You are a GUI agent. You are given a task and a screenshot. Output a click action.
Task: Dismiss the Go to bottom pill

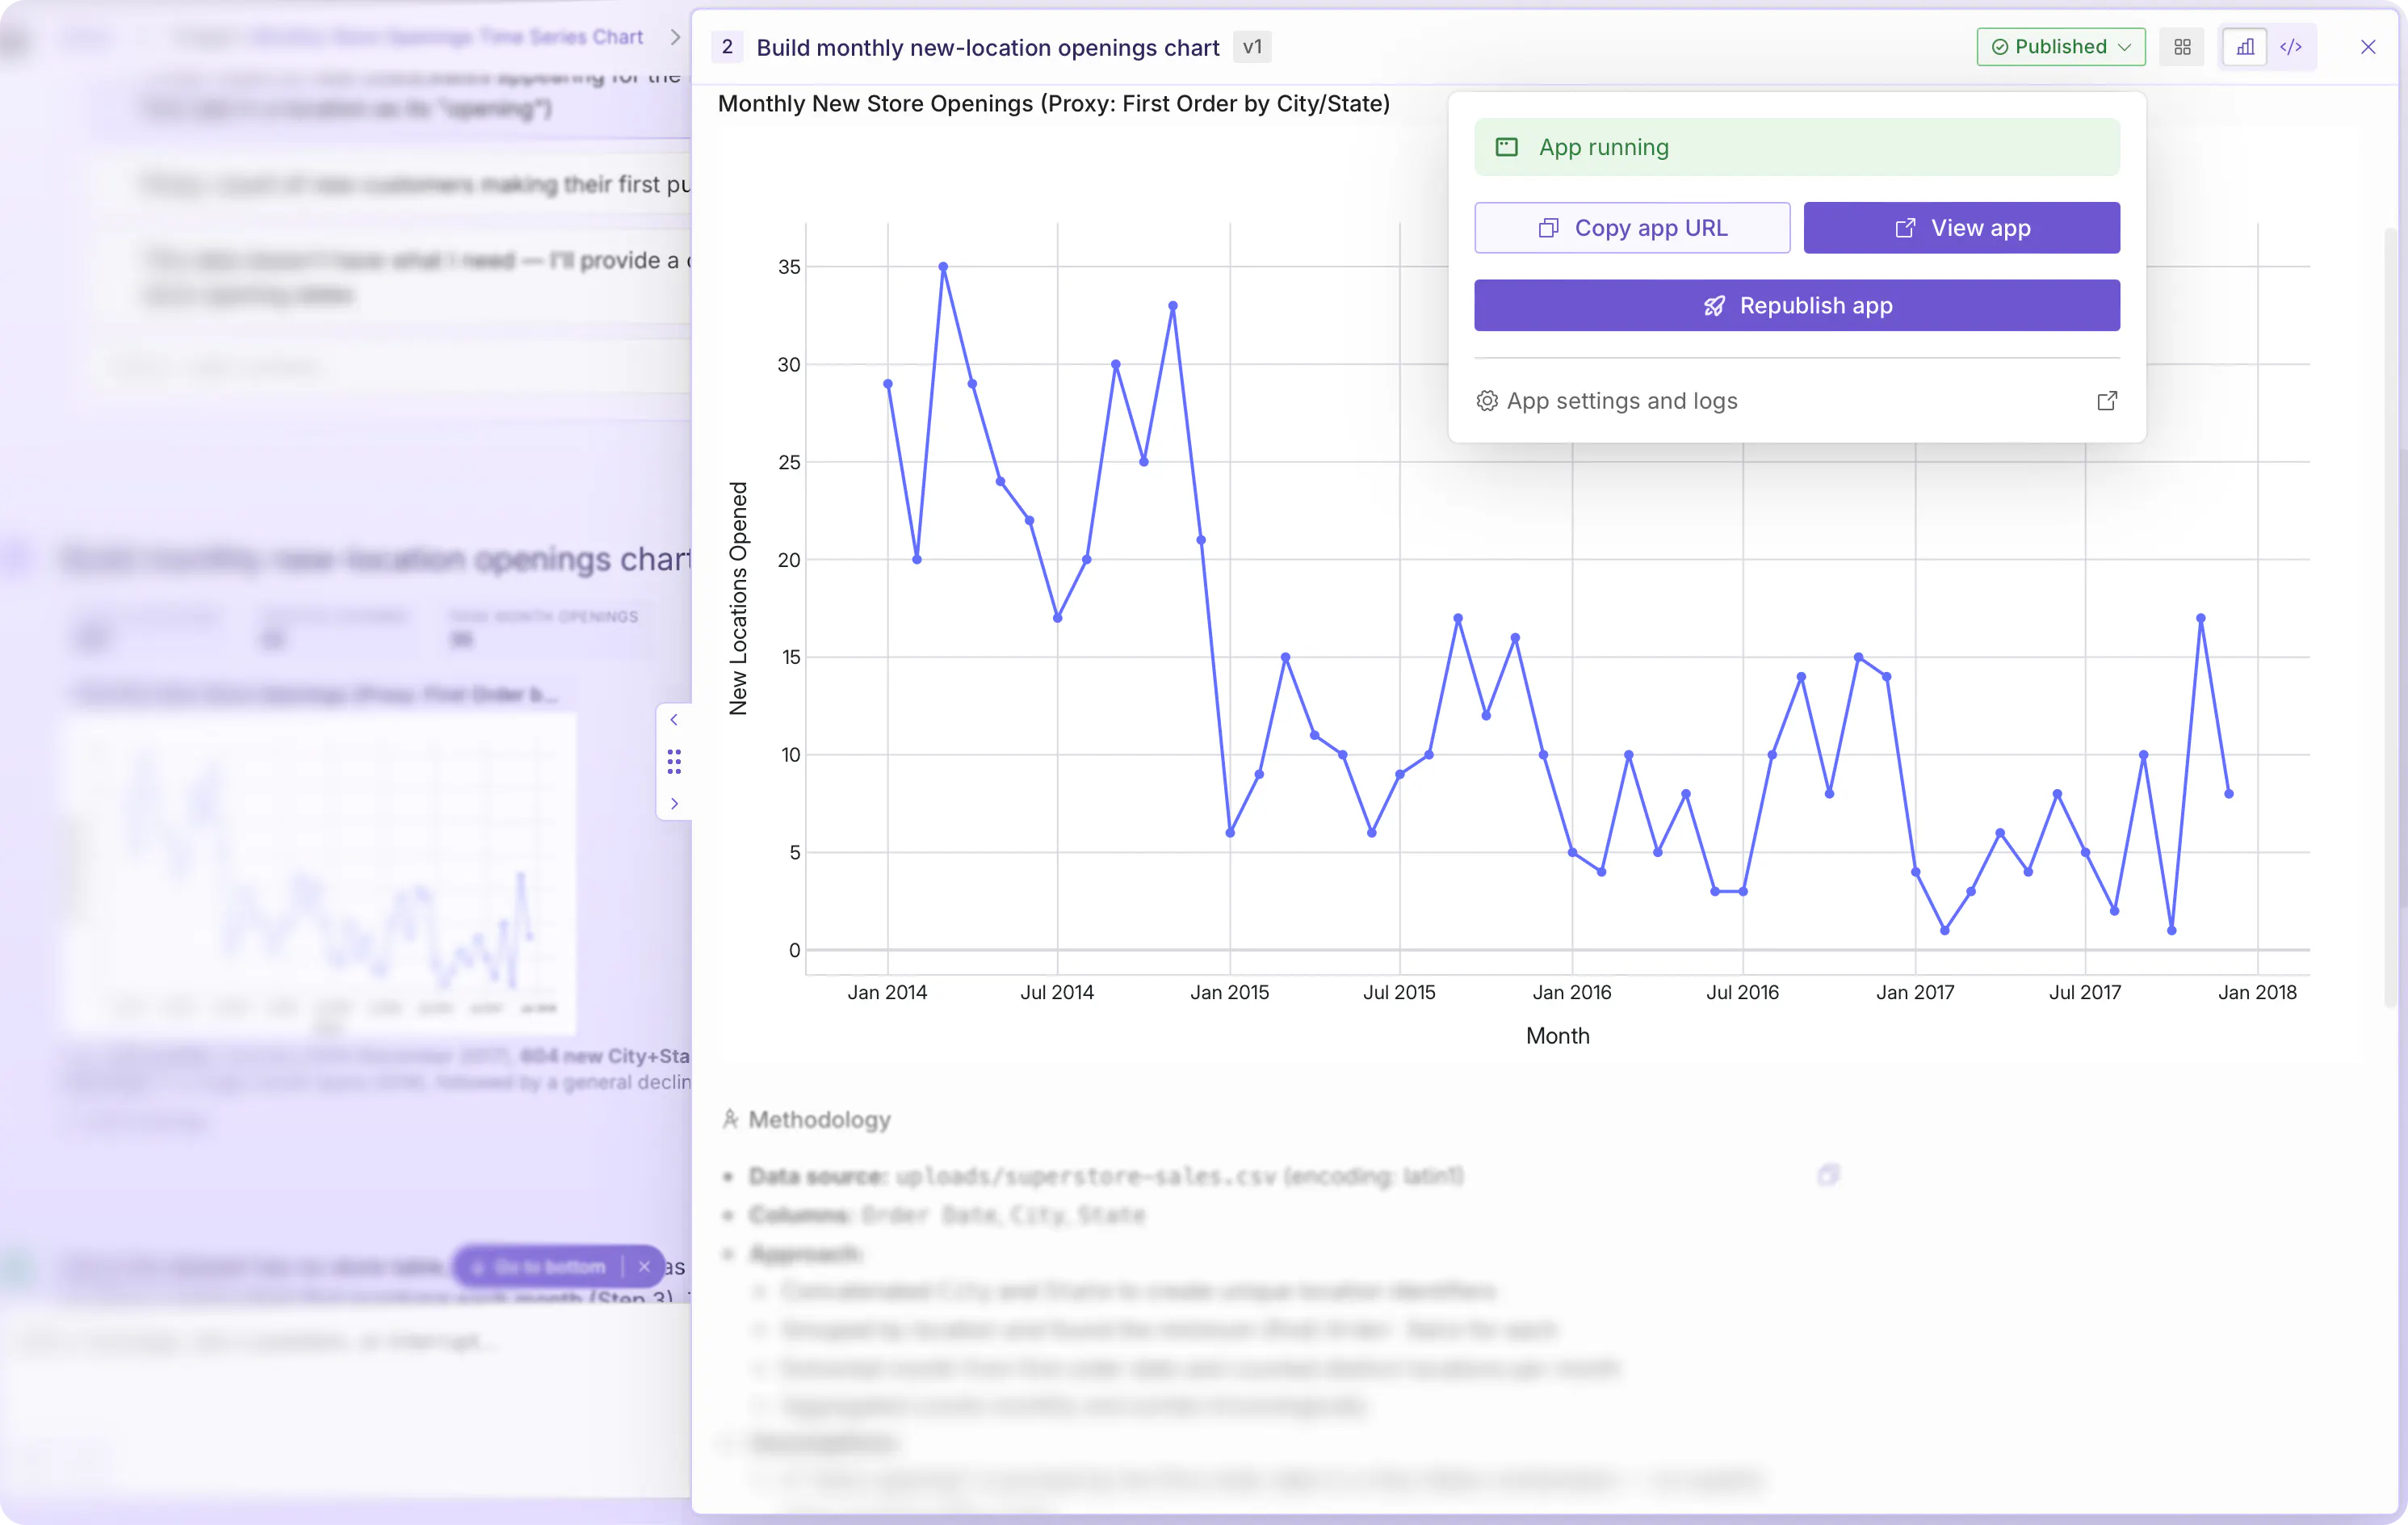tap(644, 1267)
